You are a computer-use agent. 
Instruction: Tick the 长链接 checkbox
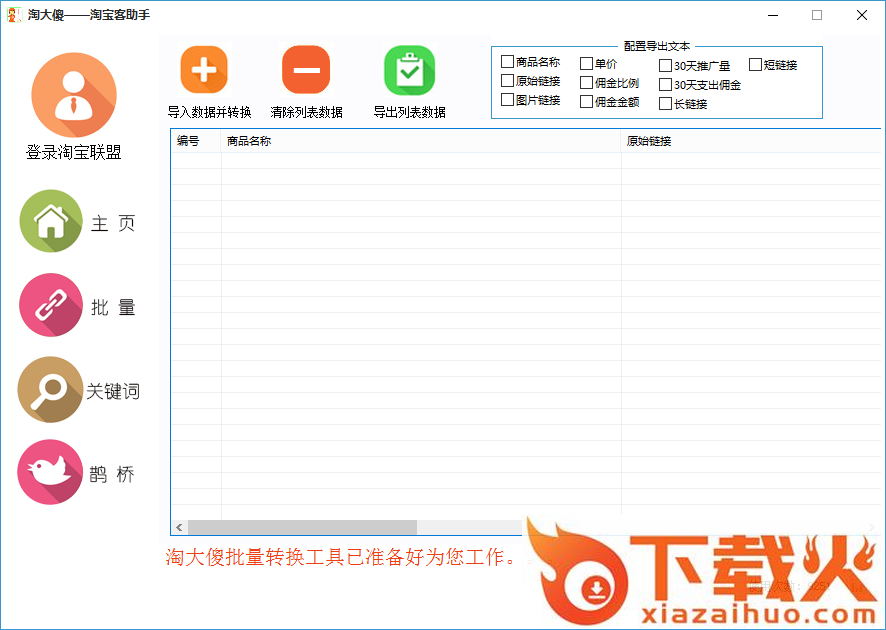[666, 104]
